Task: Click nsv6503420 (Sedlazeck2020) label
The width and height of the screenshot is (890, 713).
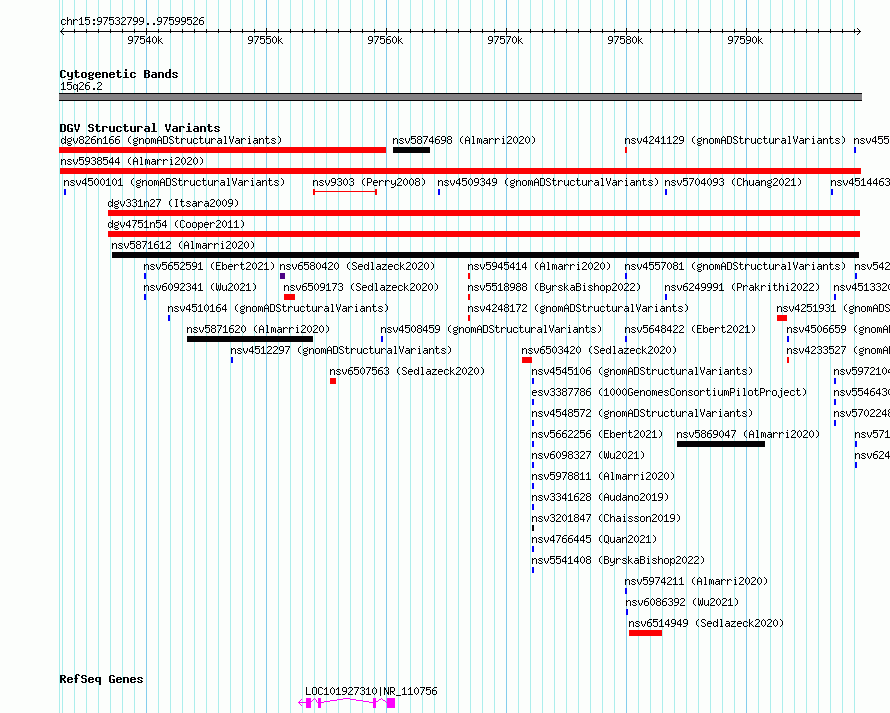Action: coord(599,350)
